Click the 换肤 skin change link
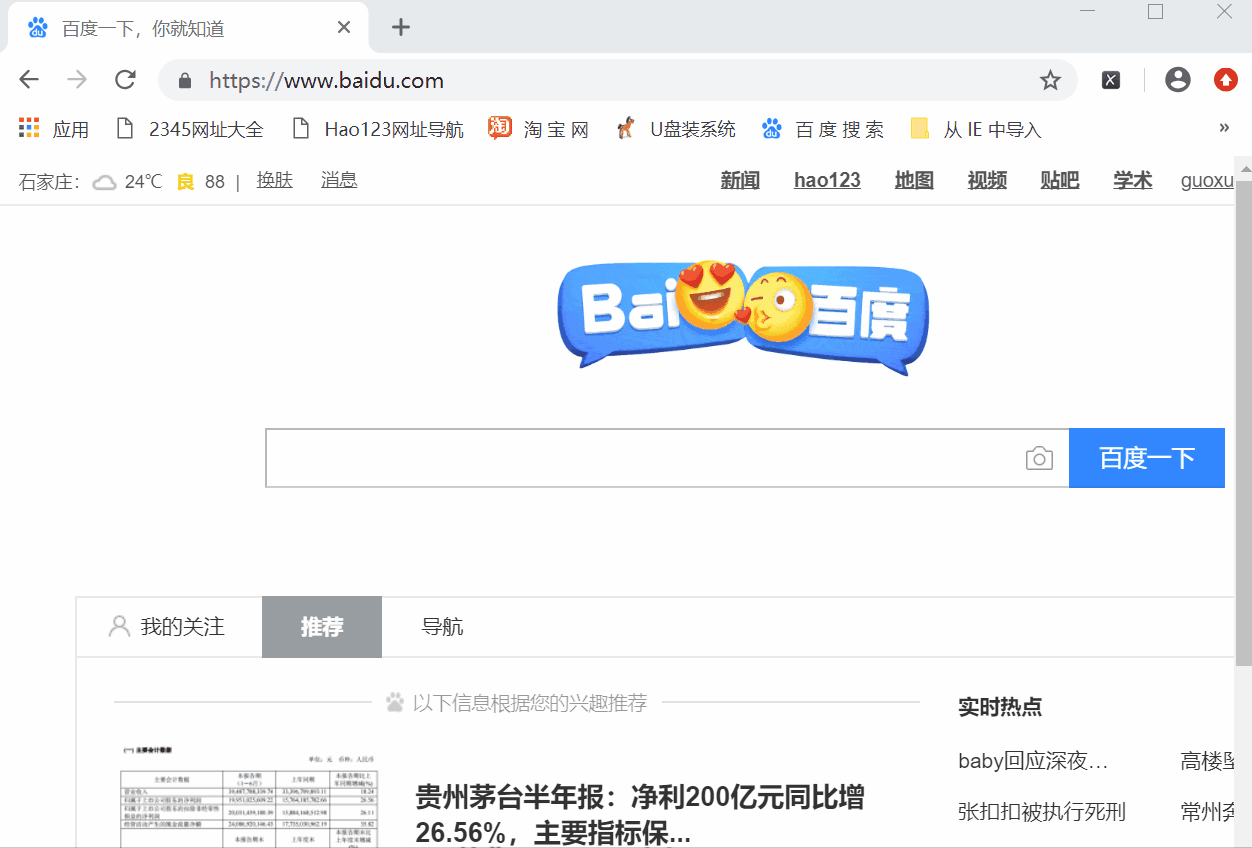1252x848 pixels. (x=274, y=180)
